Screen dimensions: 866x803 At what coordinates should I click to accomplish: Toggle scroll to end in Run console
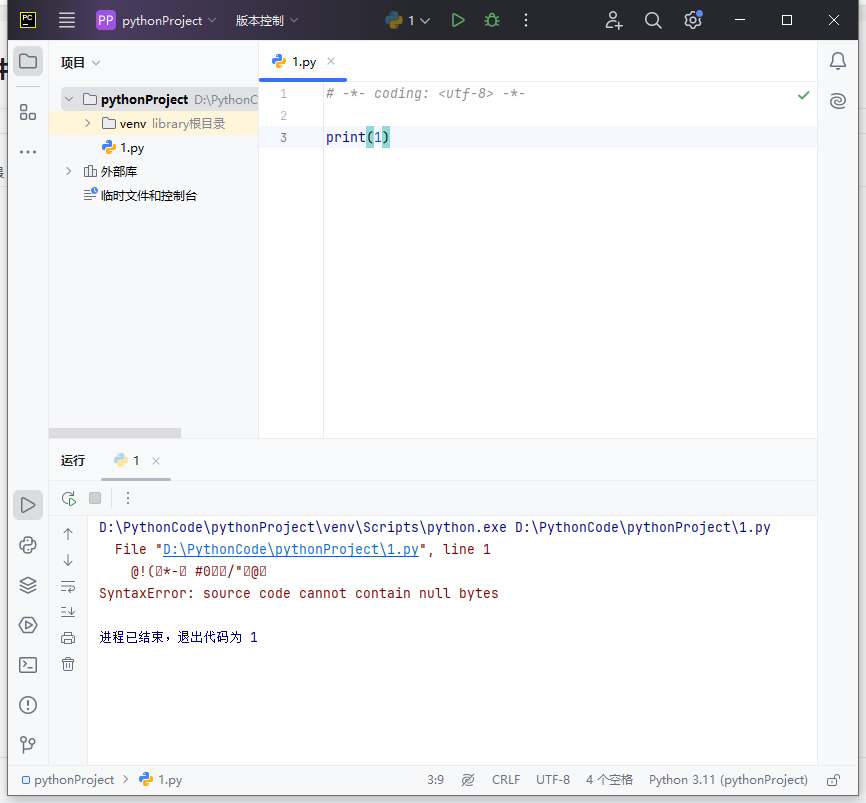(68, 612)
